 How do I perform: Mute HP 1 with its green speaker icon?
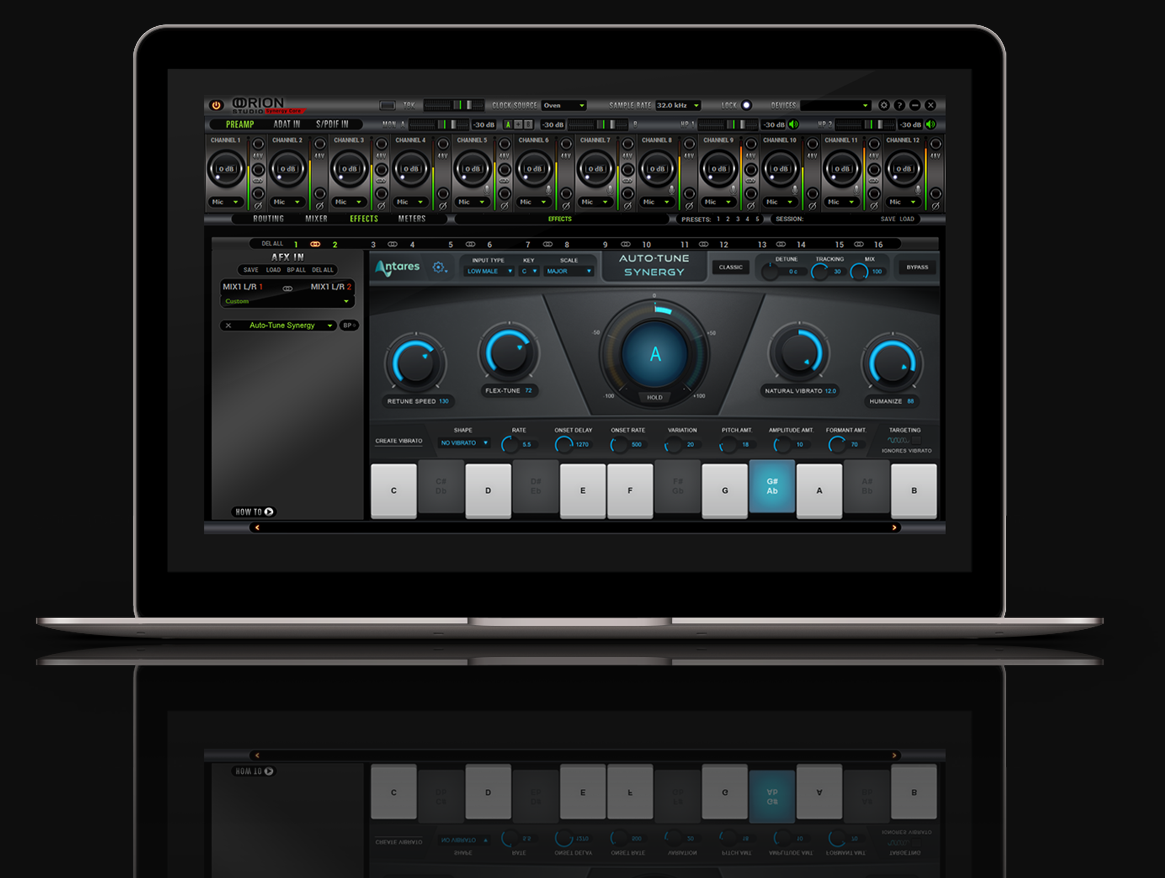tap(794, 124)
